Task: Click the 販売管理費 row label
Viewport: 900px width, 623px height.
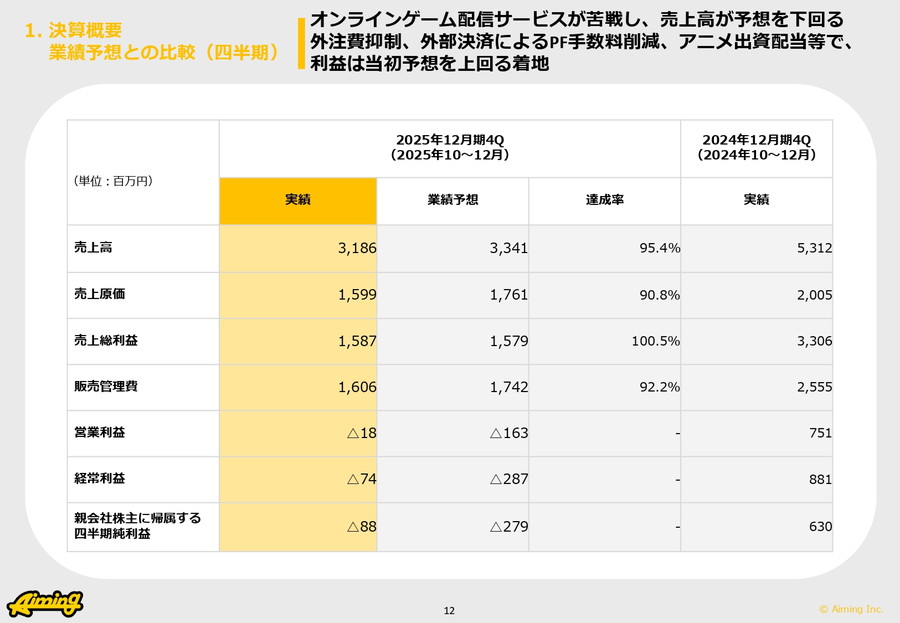Action: 106,387
